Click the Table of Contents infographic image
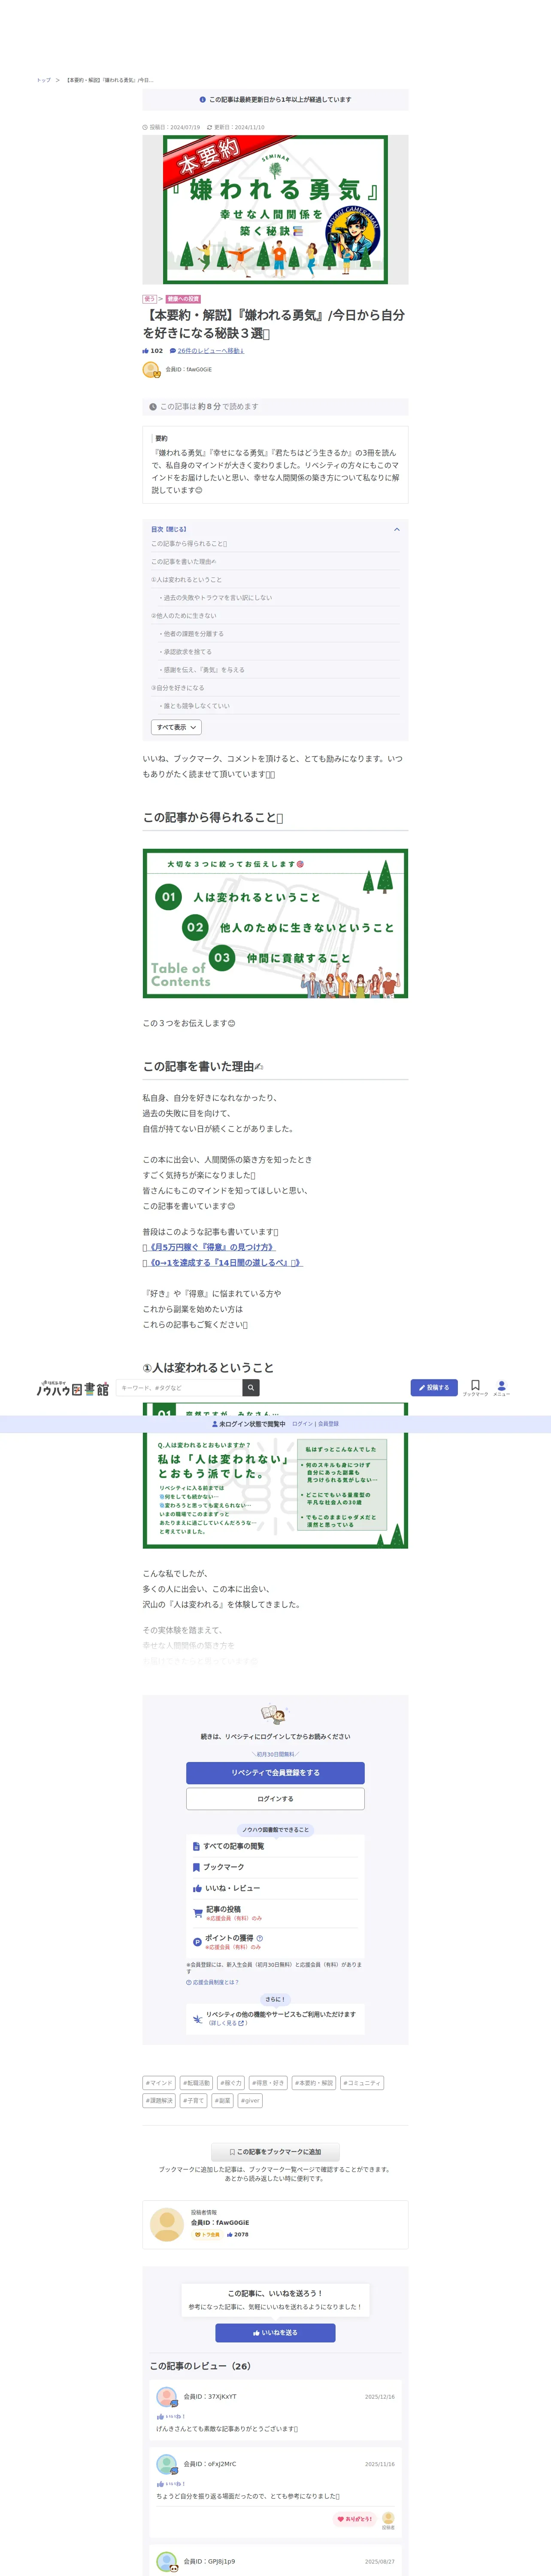Image resolution: width=551 pixels, height=2576 pixels. tap(275, 924)
